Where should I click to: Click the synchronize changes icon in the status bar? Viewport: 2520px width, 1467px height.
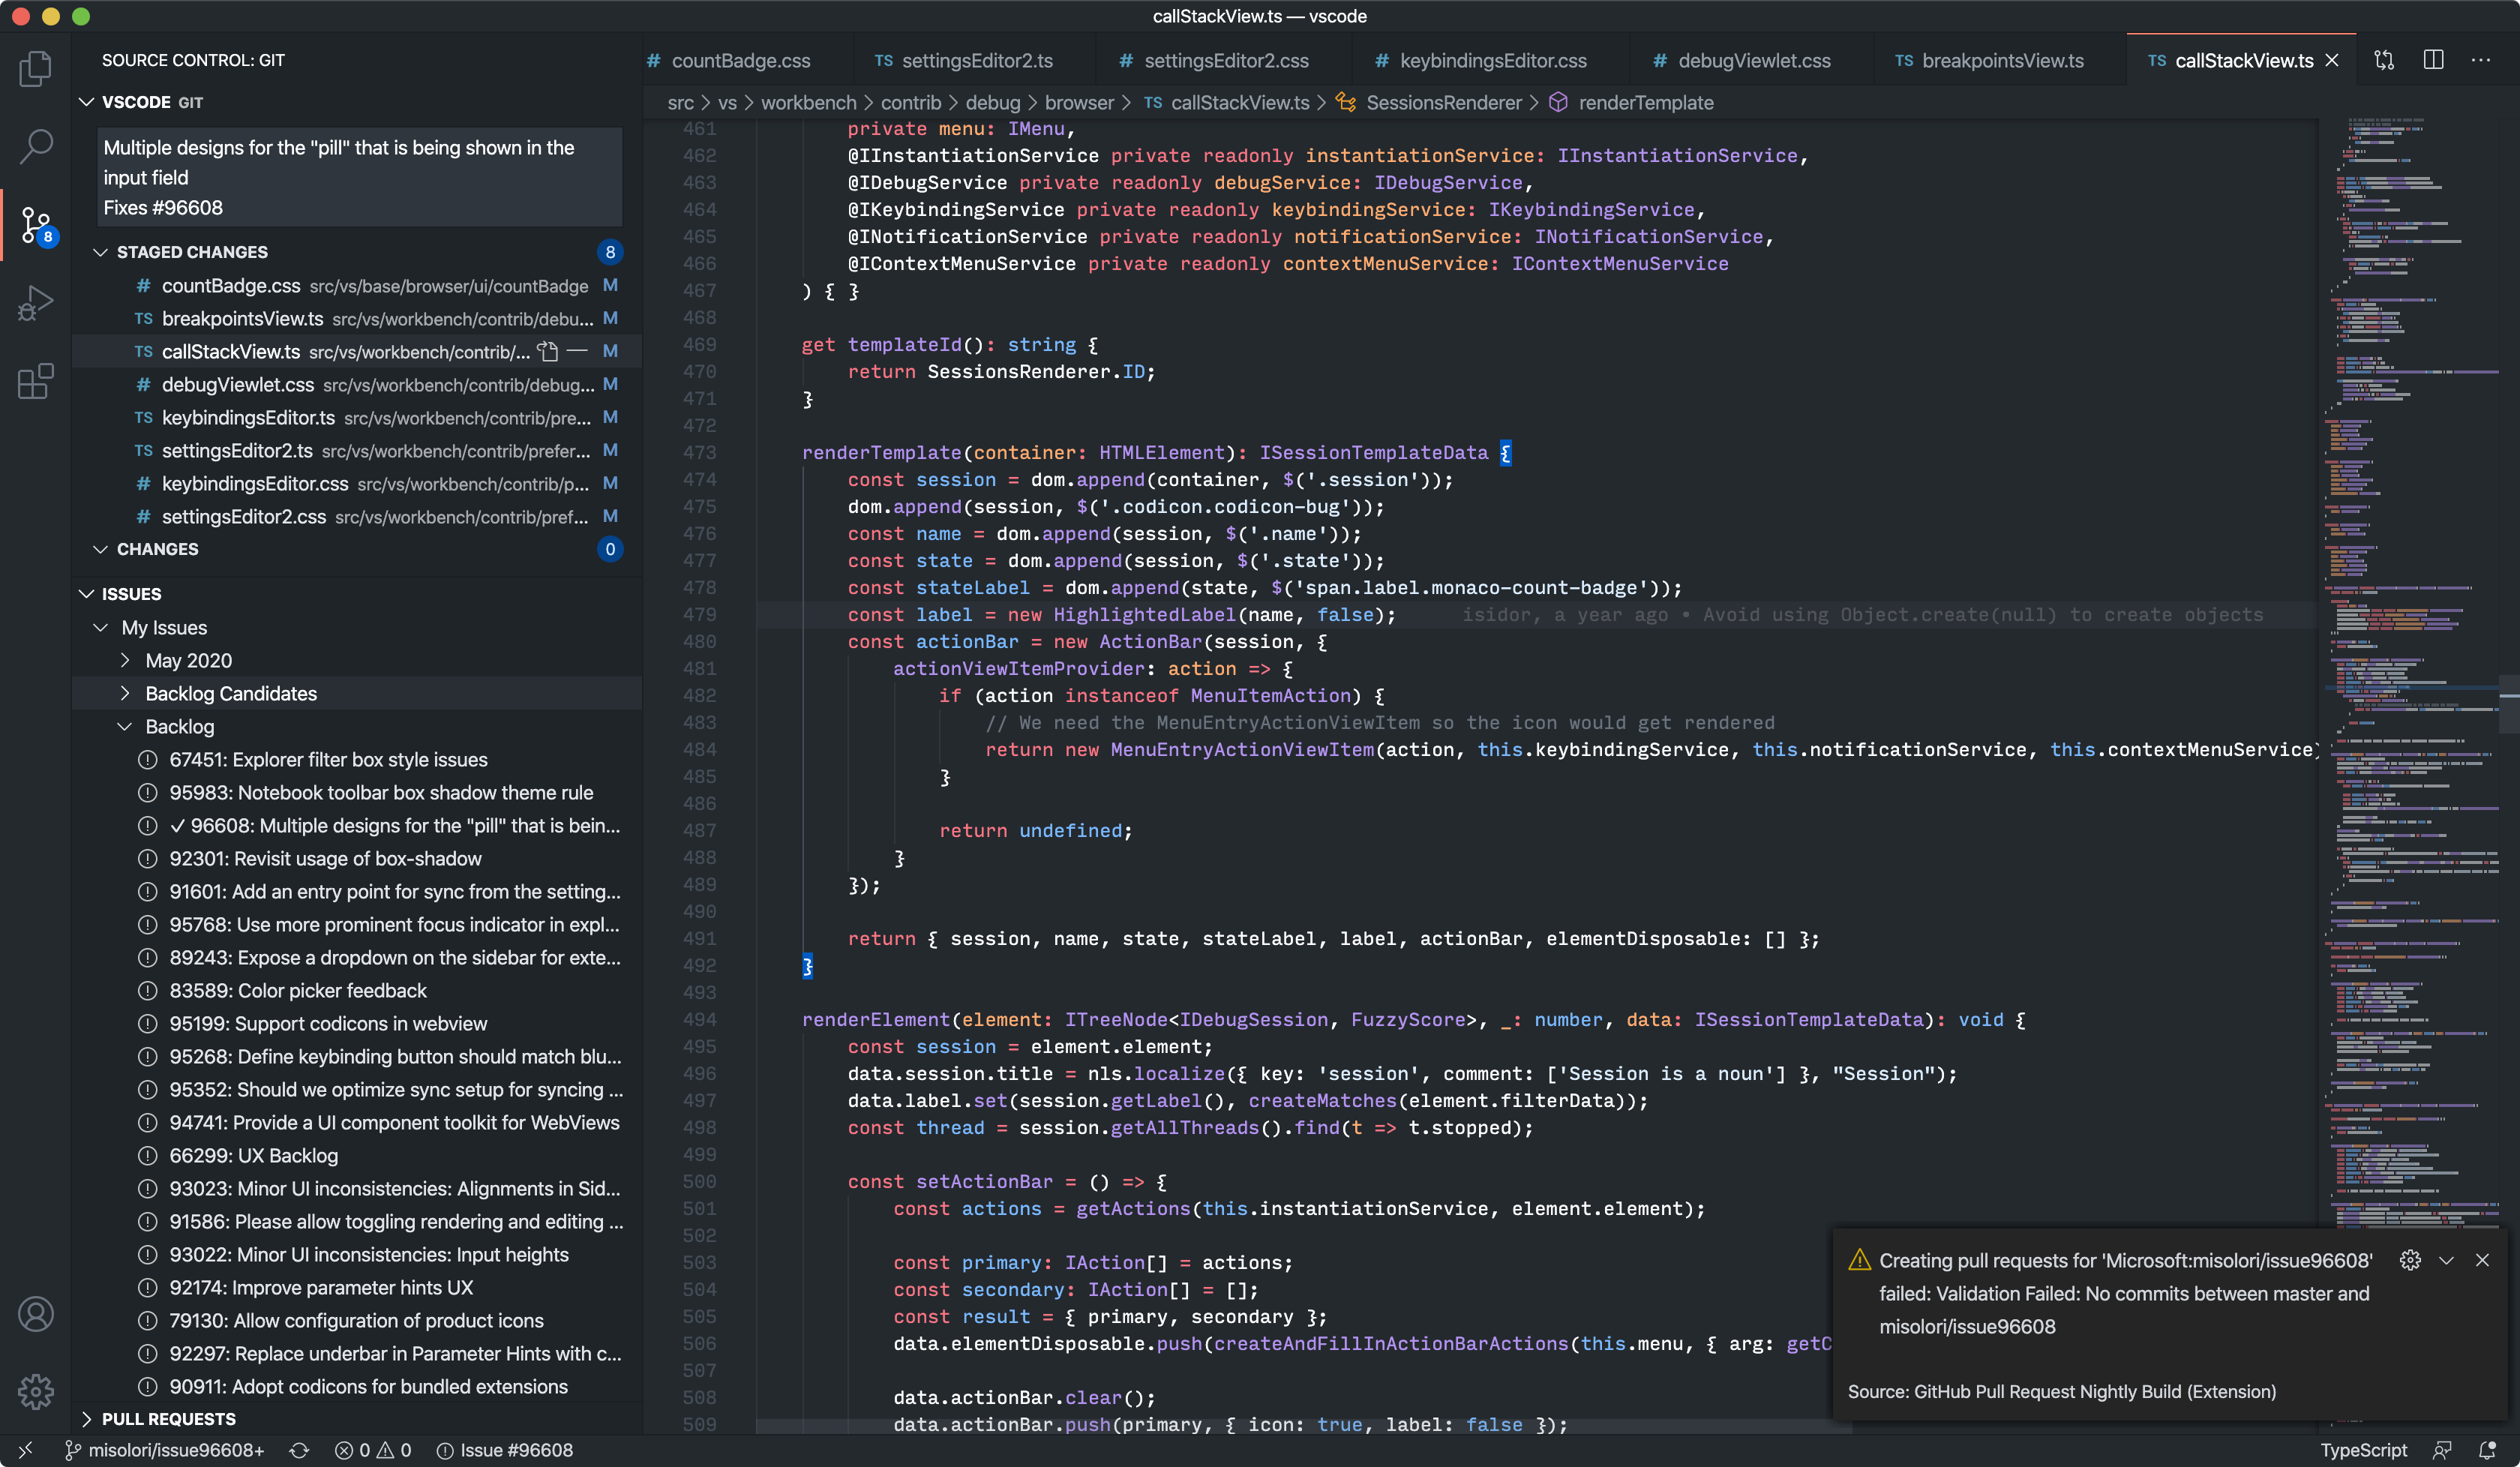pos(299,1450)
